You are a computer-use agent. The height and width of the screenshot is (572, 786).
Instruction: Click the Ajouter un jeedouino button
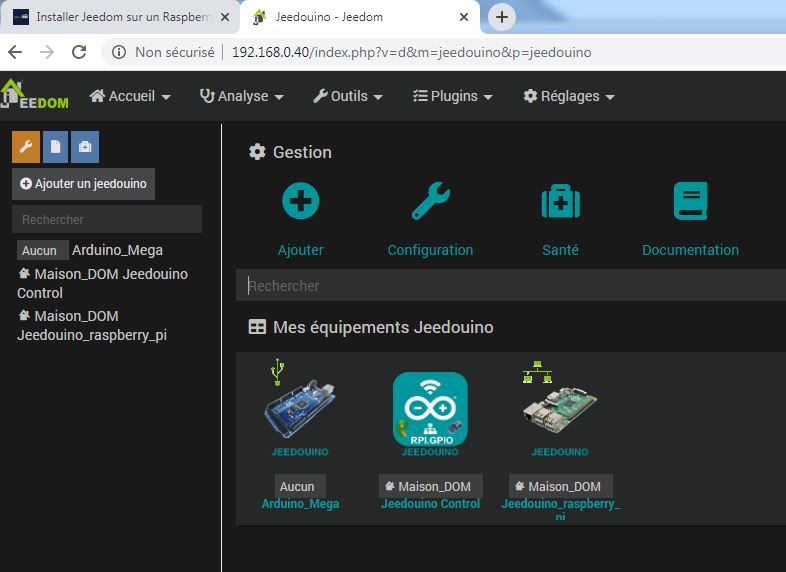[x=83, y=184]
